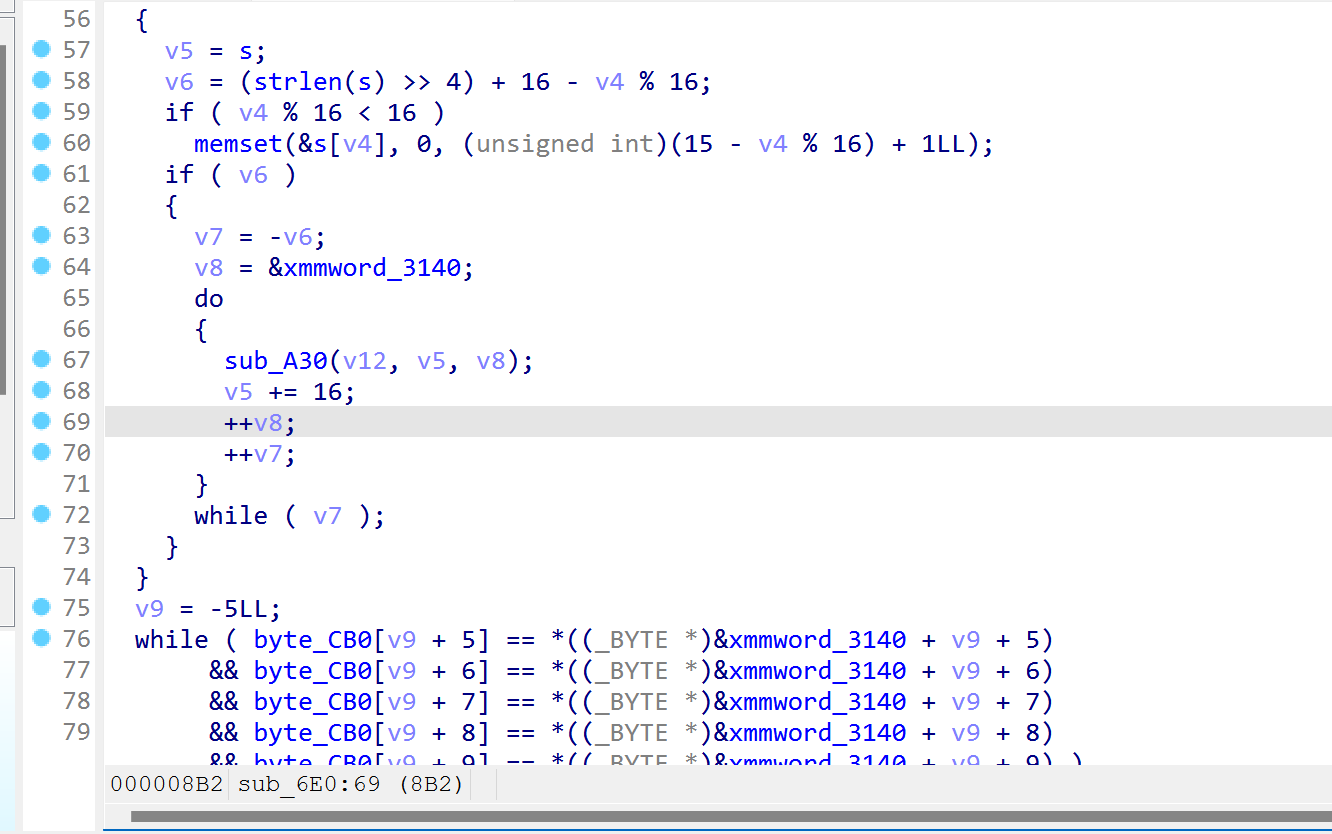Screen dimensions: 1332x834
Task: Click the blue breakpoint dot on line 57
Action: (41, 49)
